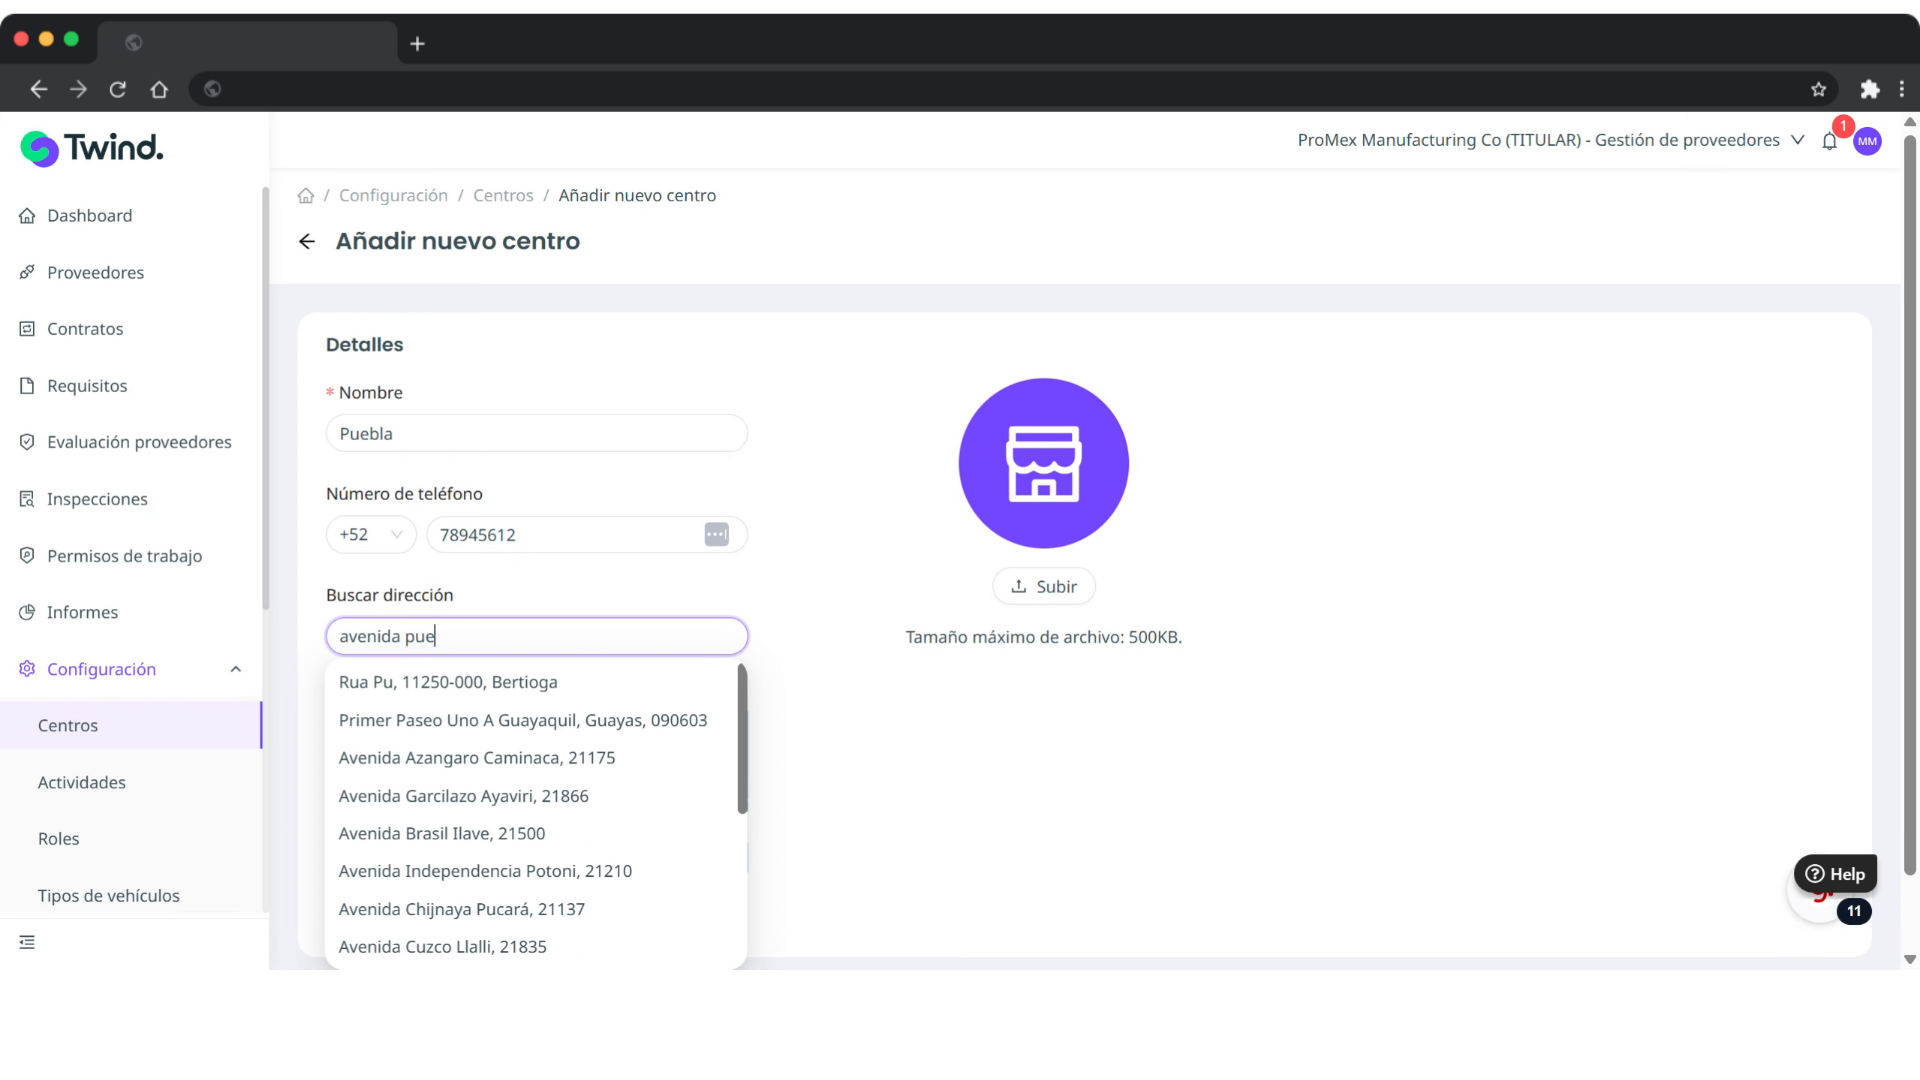Click the home breadcrumb icon

[306, 196]
